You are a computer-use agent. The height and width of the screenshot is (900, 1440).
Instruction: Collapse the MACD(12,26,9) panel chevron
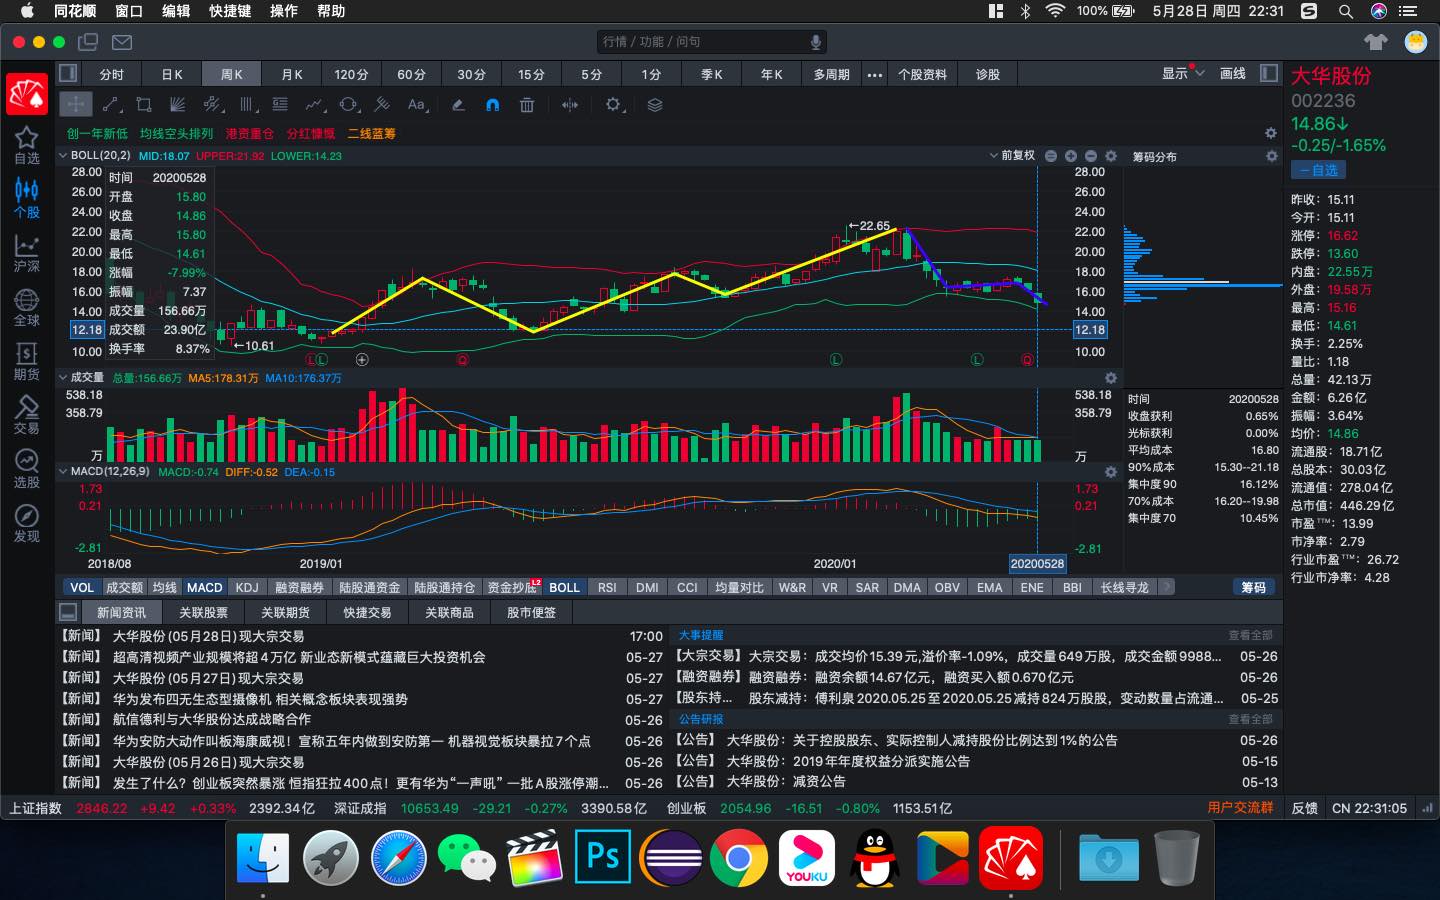63,471
